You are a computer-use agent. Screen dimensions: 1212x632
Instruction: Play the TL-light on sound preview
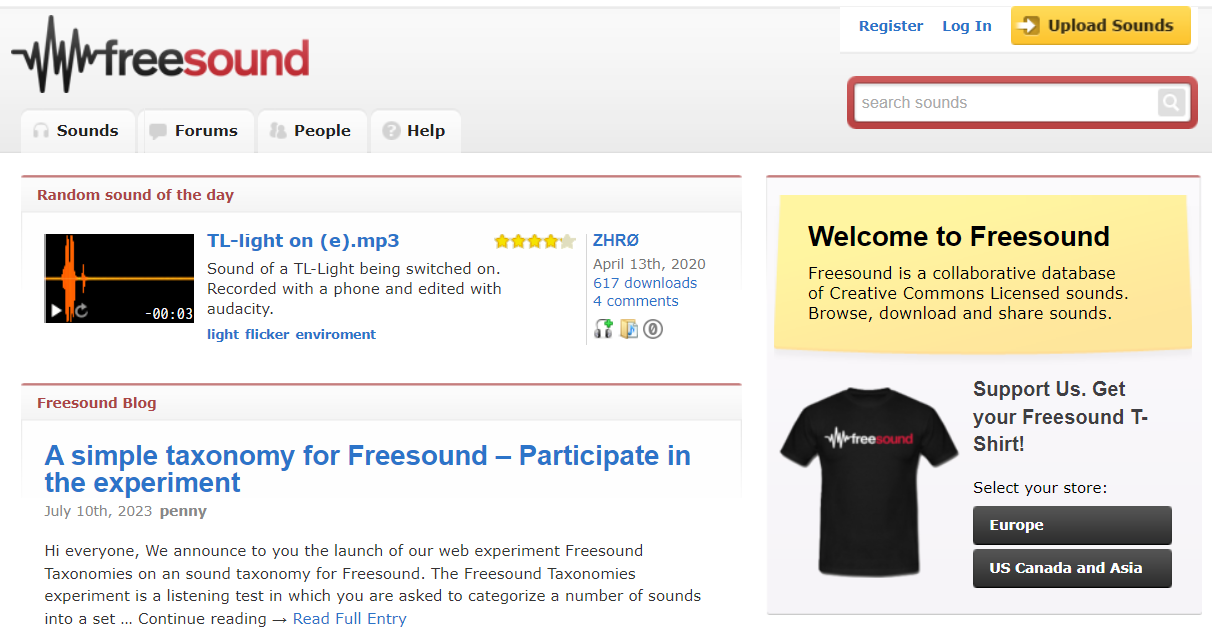point(56,311)
